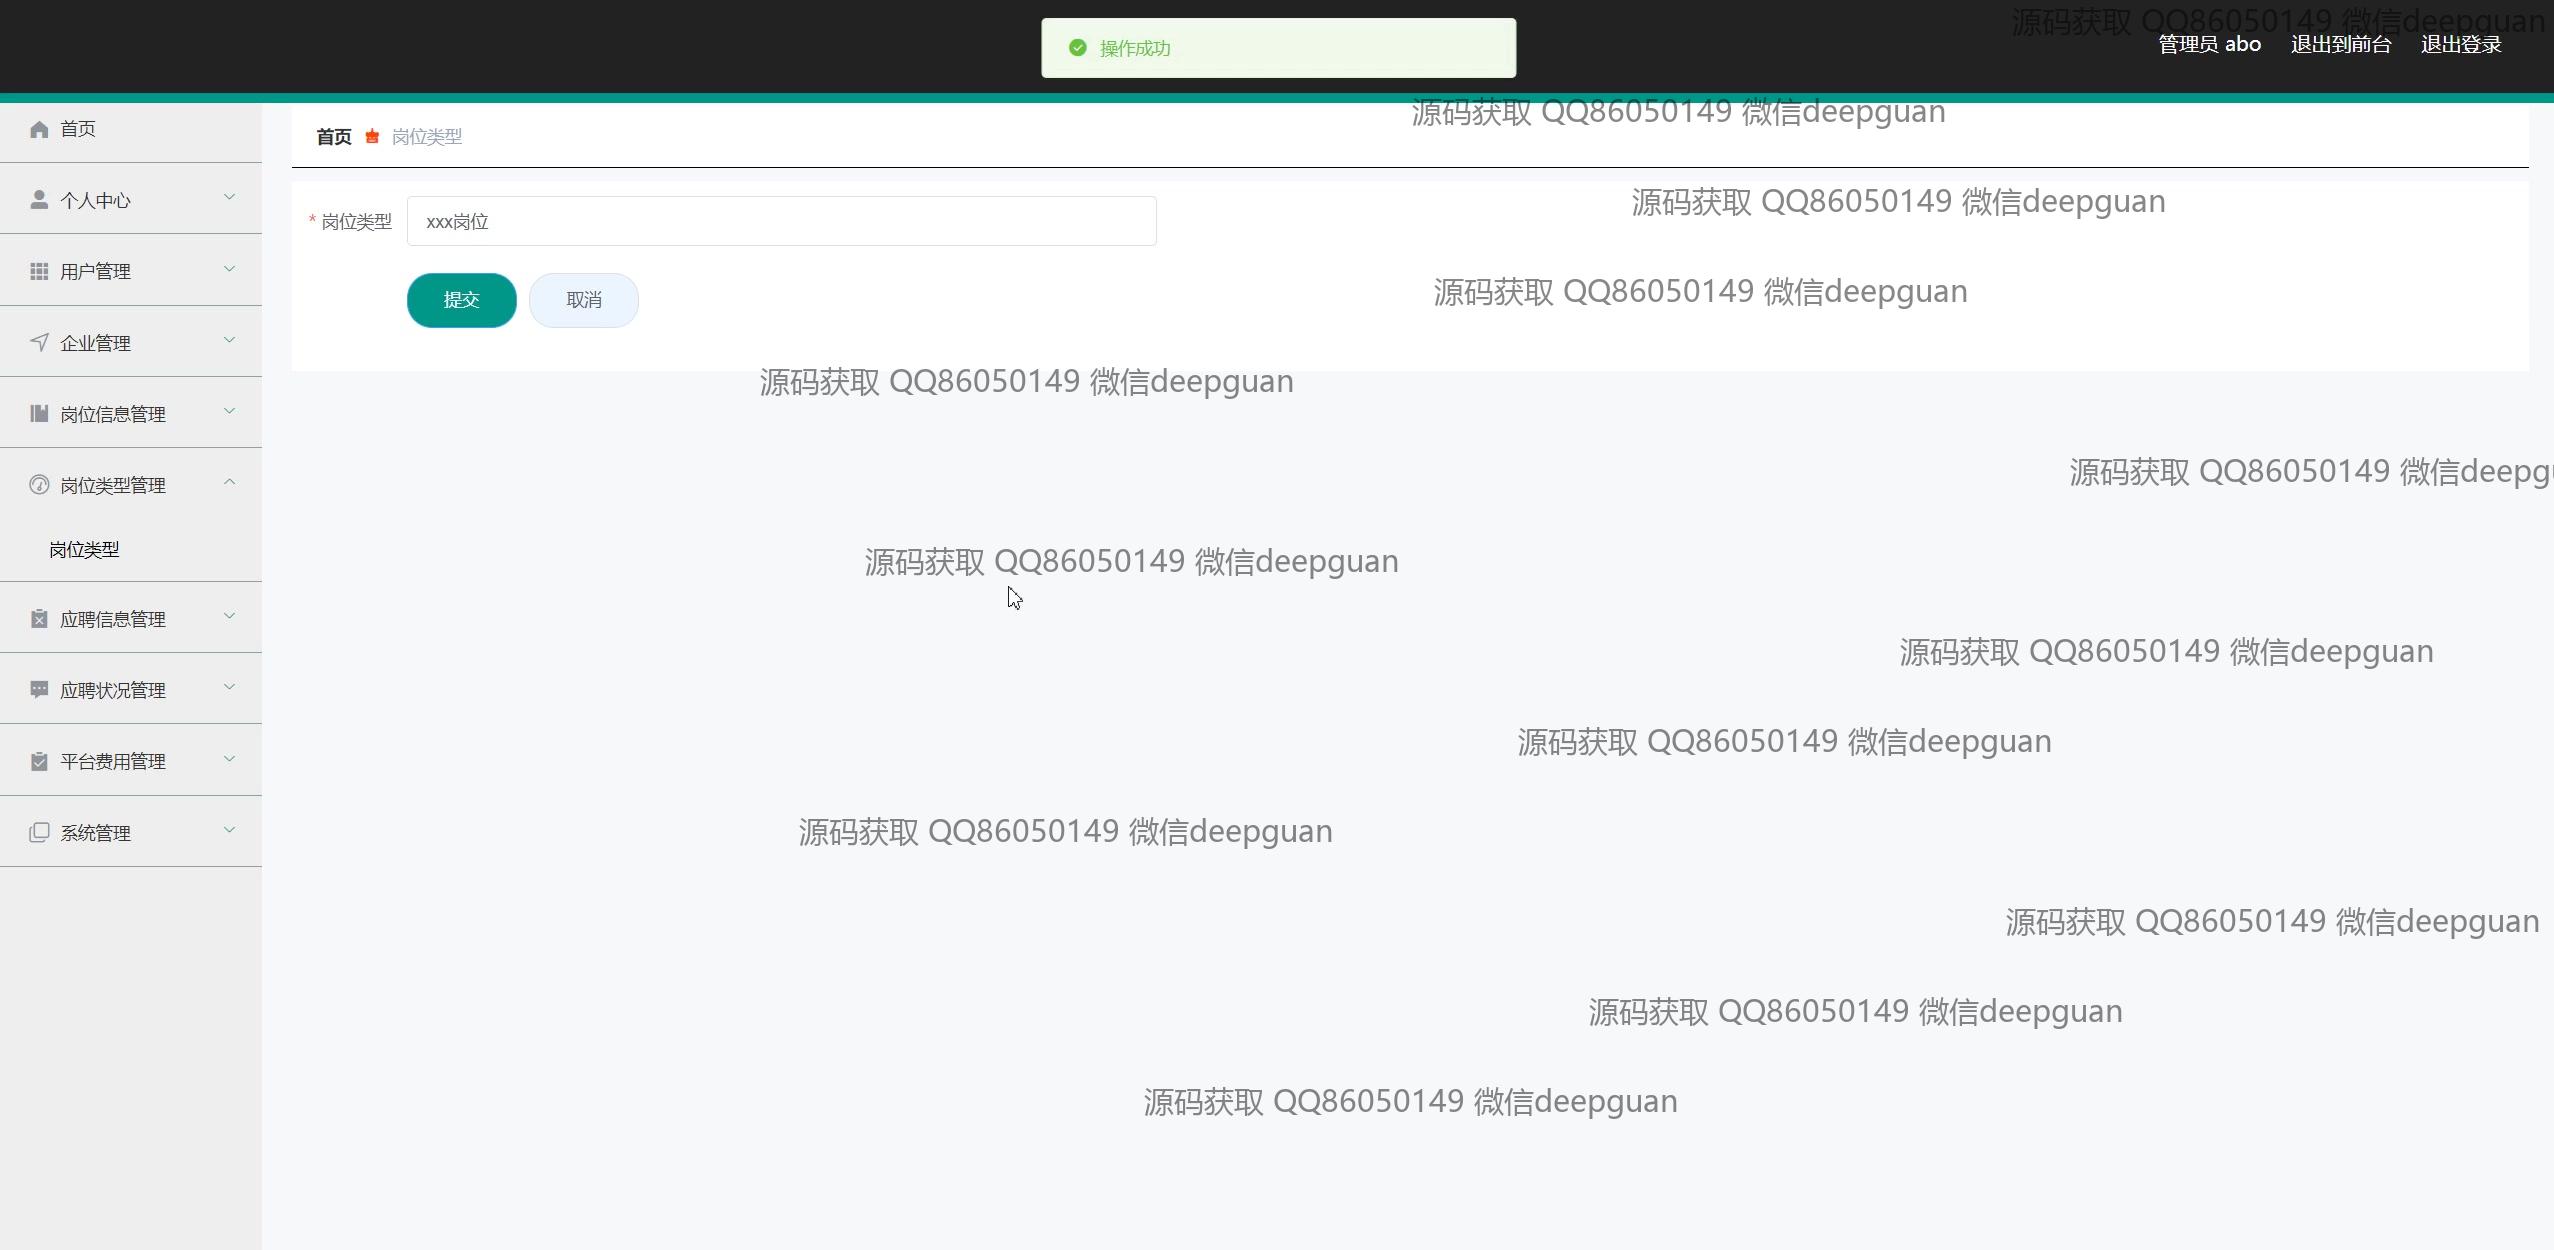This screenshot has height=1250, width=2554.
Task: Click the 个人中心 person icon
Action: (x=39, y=200)
